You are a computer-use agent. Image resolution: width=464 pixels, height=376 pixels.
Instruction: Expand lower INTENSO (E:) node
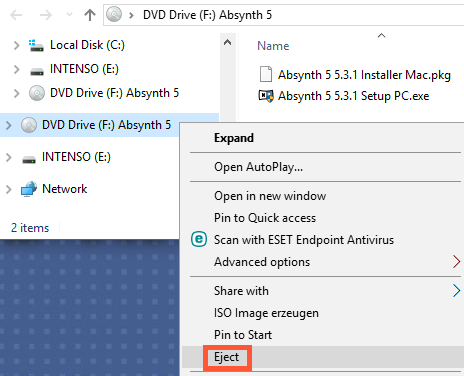pyautogui.click(x=9, y=157)
